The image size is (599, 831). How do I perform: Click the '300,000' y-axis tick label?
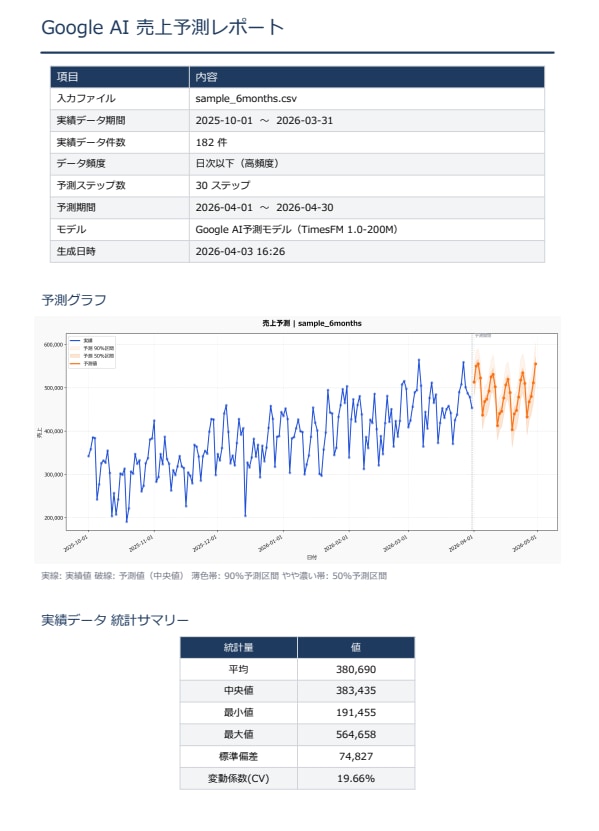tap(54, 475)
